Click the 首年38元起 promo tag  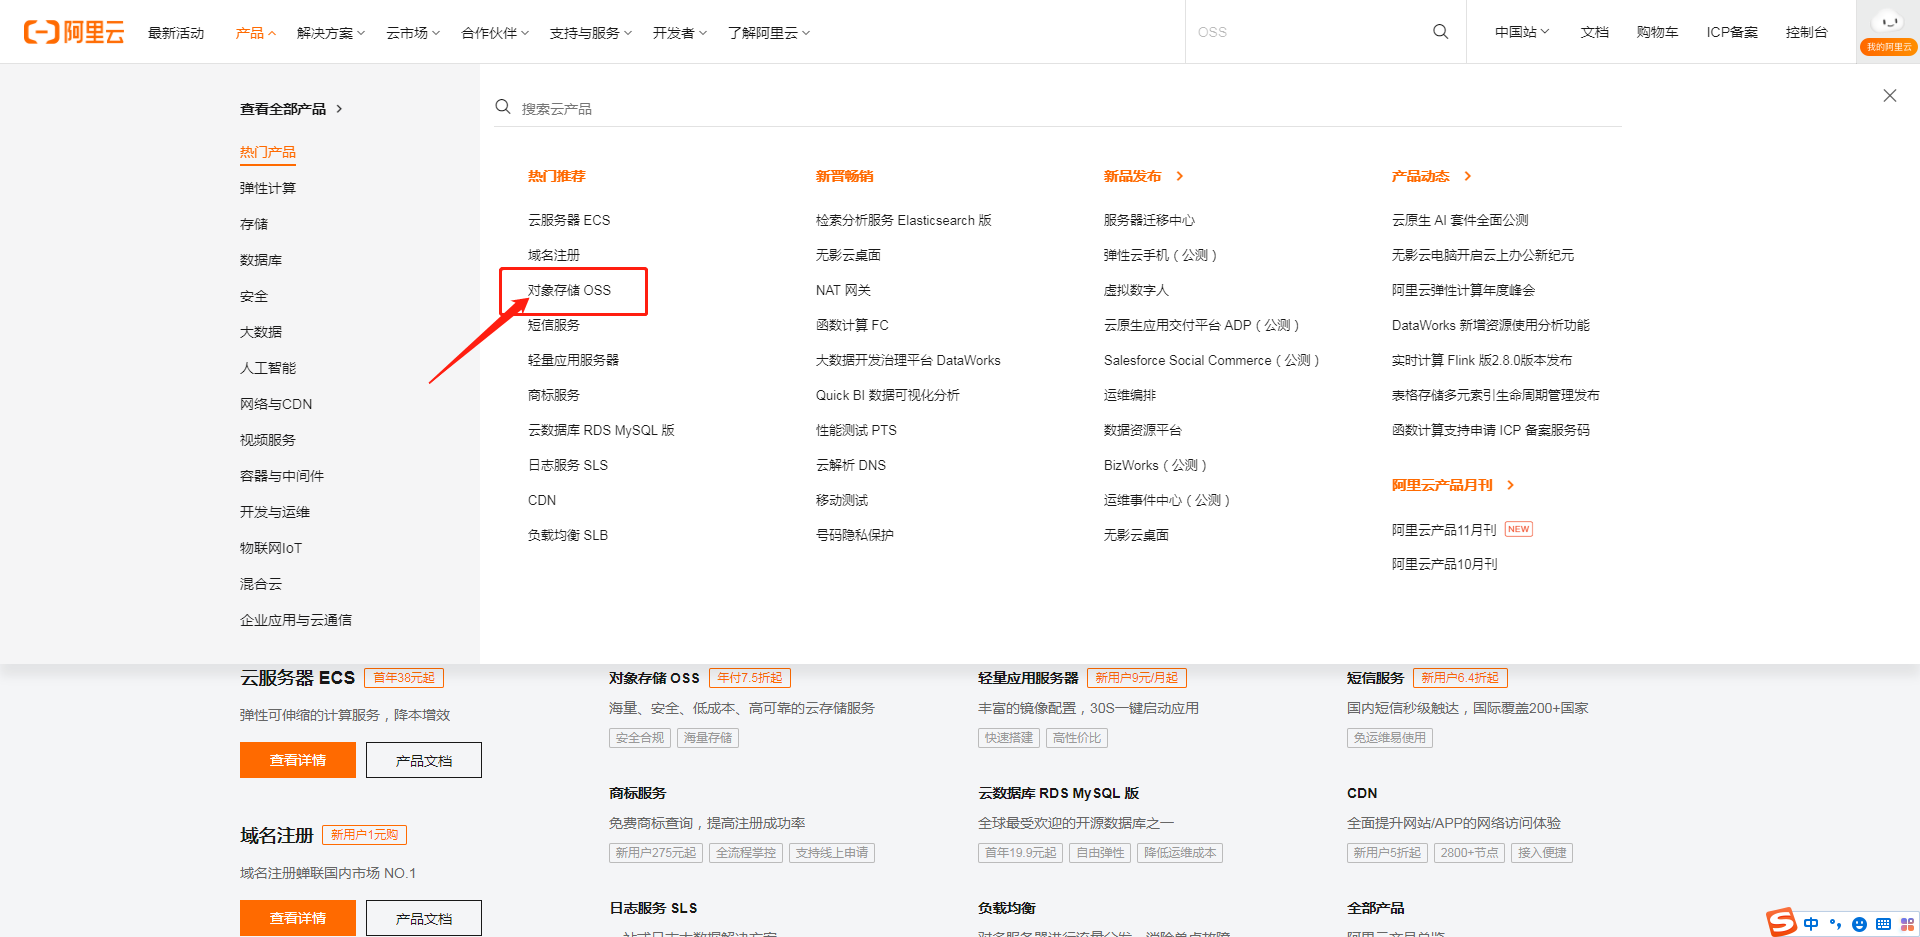click(x=404, y=678)
